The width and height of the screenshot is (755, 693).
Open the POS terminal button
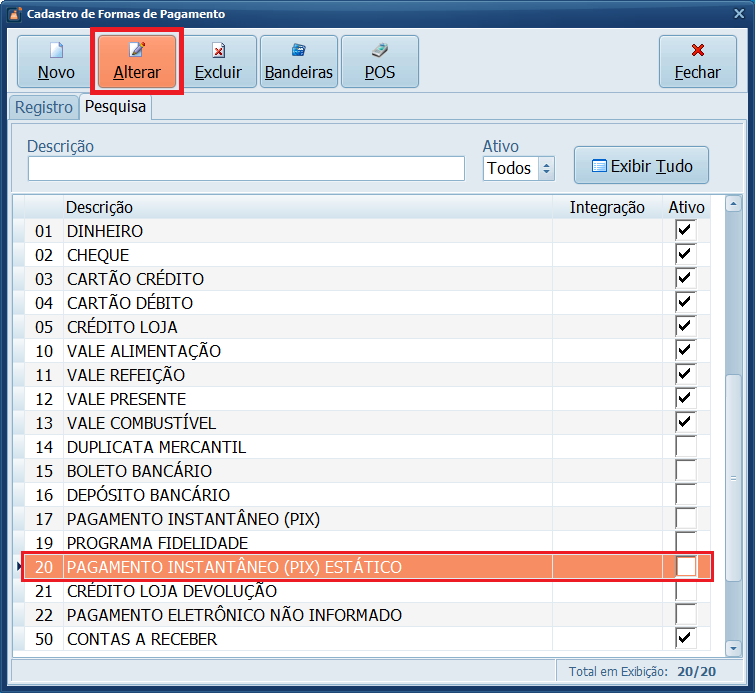(x=380, y=62)
